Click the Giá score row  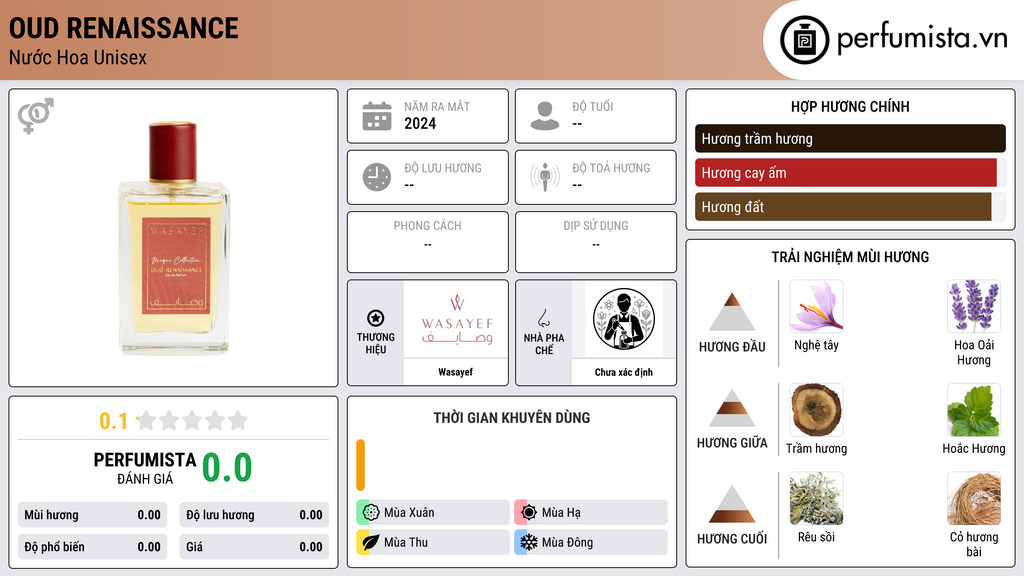pyautogui.click(x=254, y=547)
